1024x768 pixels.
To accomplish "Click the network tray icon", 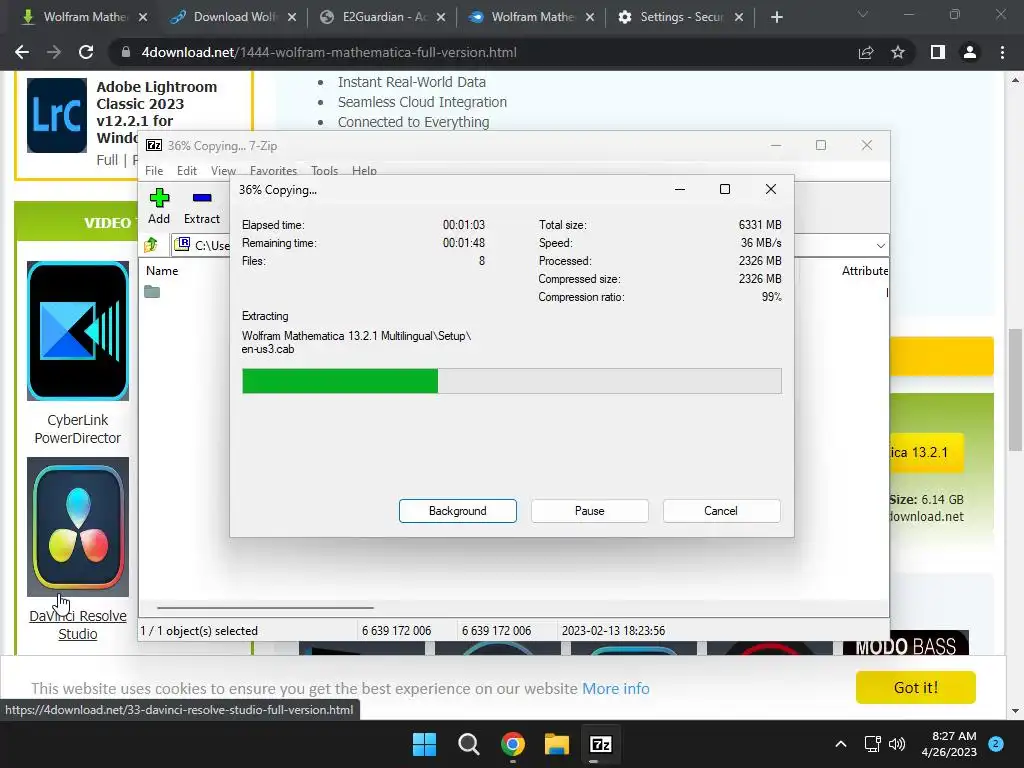I will pos(872,744).
